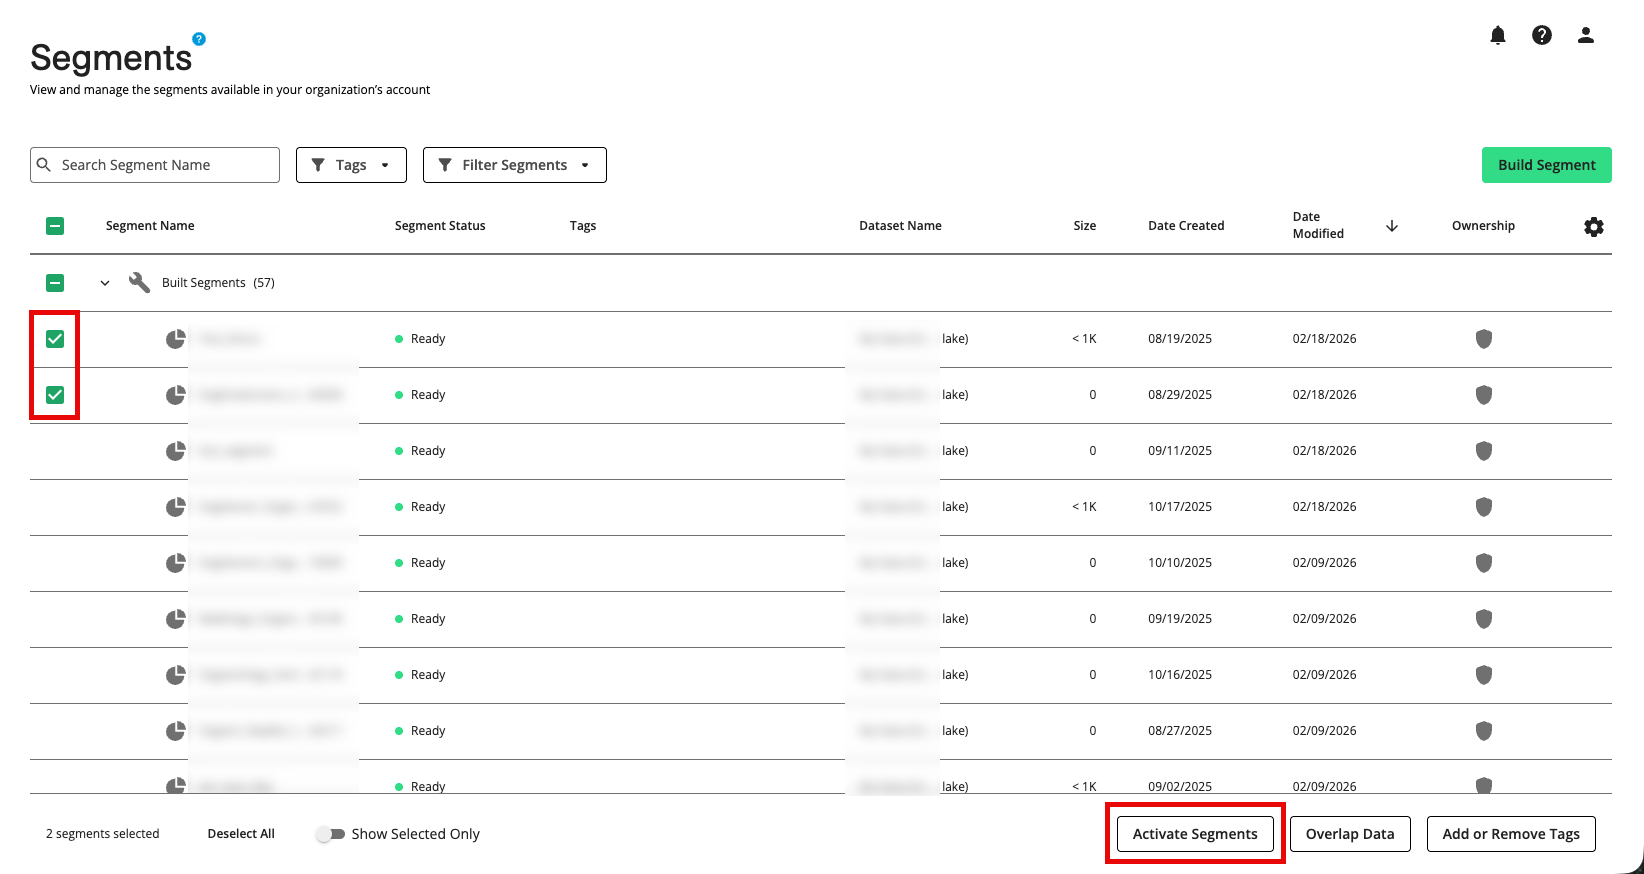
Task: Sort by the Date Created column header
Action: point(1185,226)
